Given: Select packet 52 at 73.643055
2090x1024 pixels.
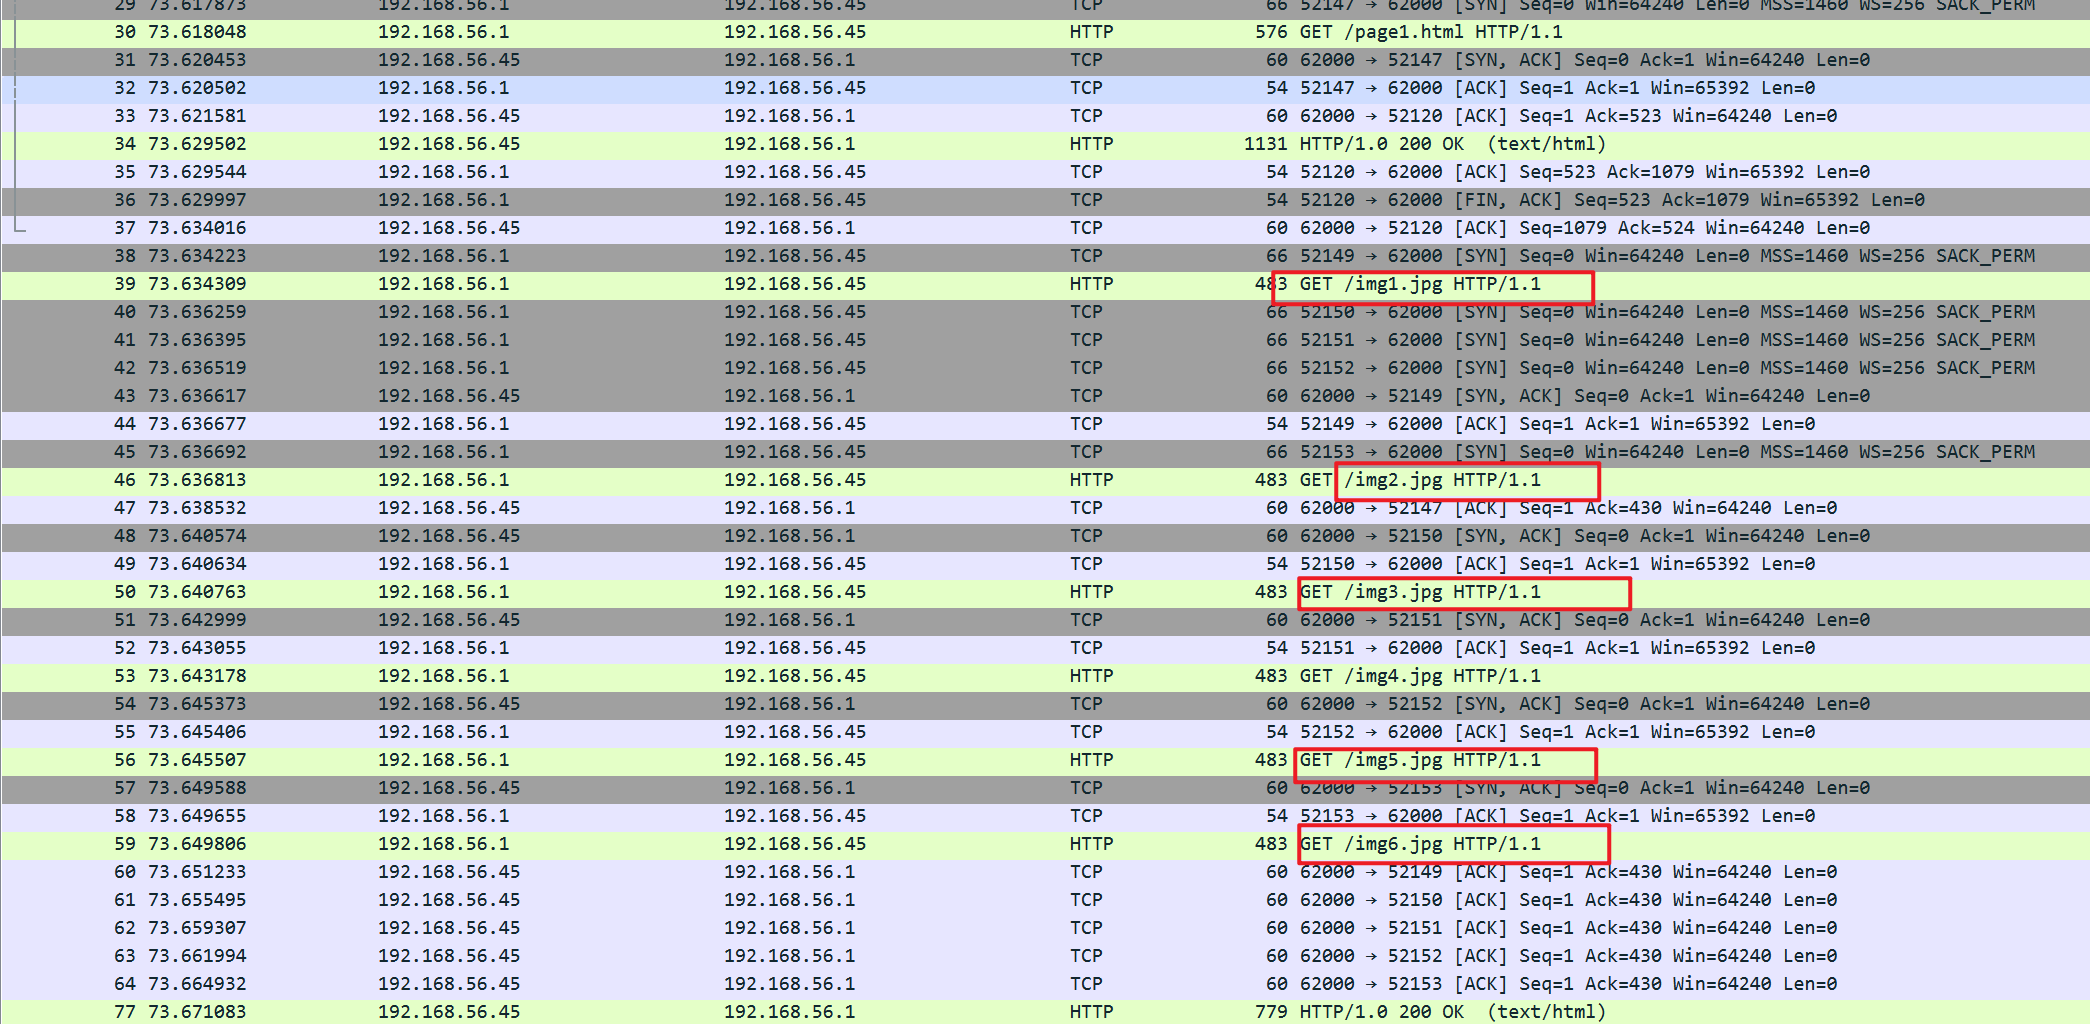Looking at the screenshot, I should (x=1045, y=648).
